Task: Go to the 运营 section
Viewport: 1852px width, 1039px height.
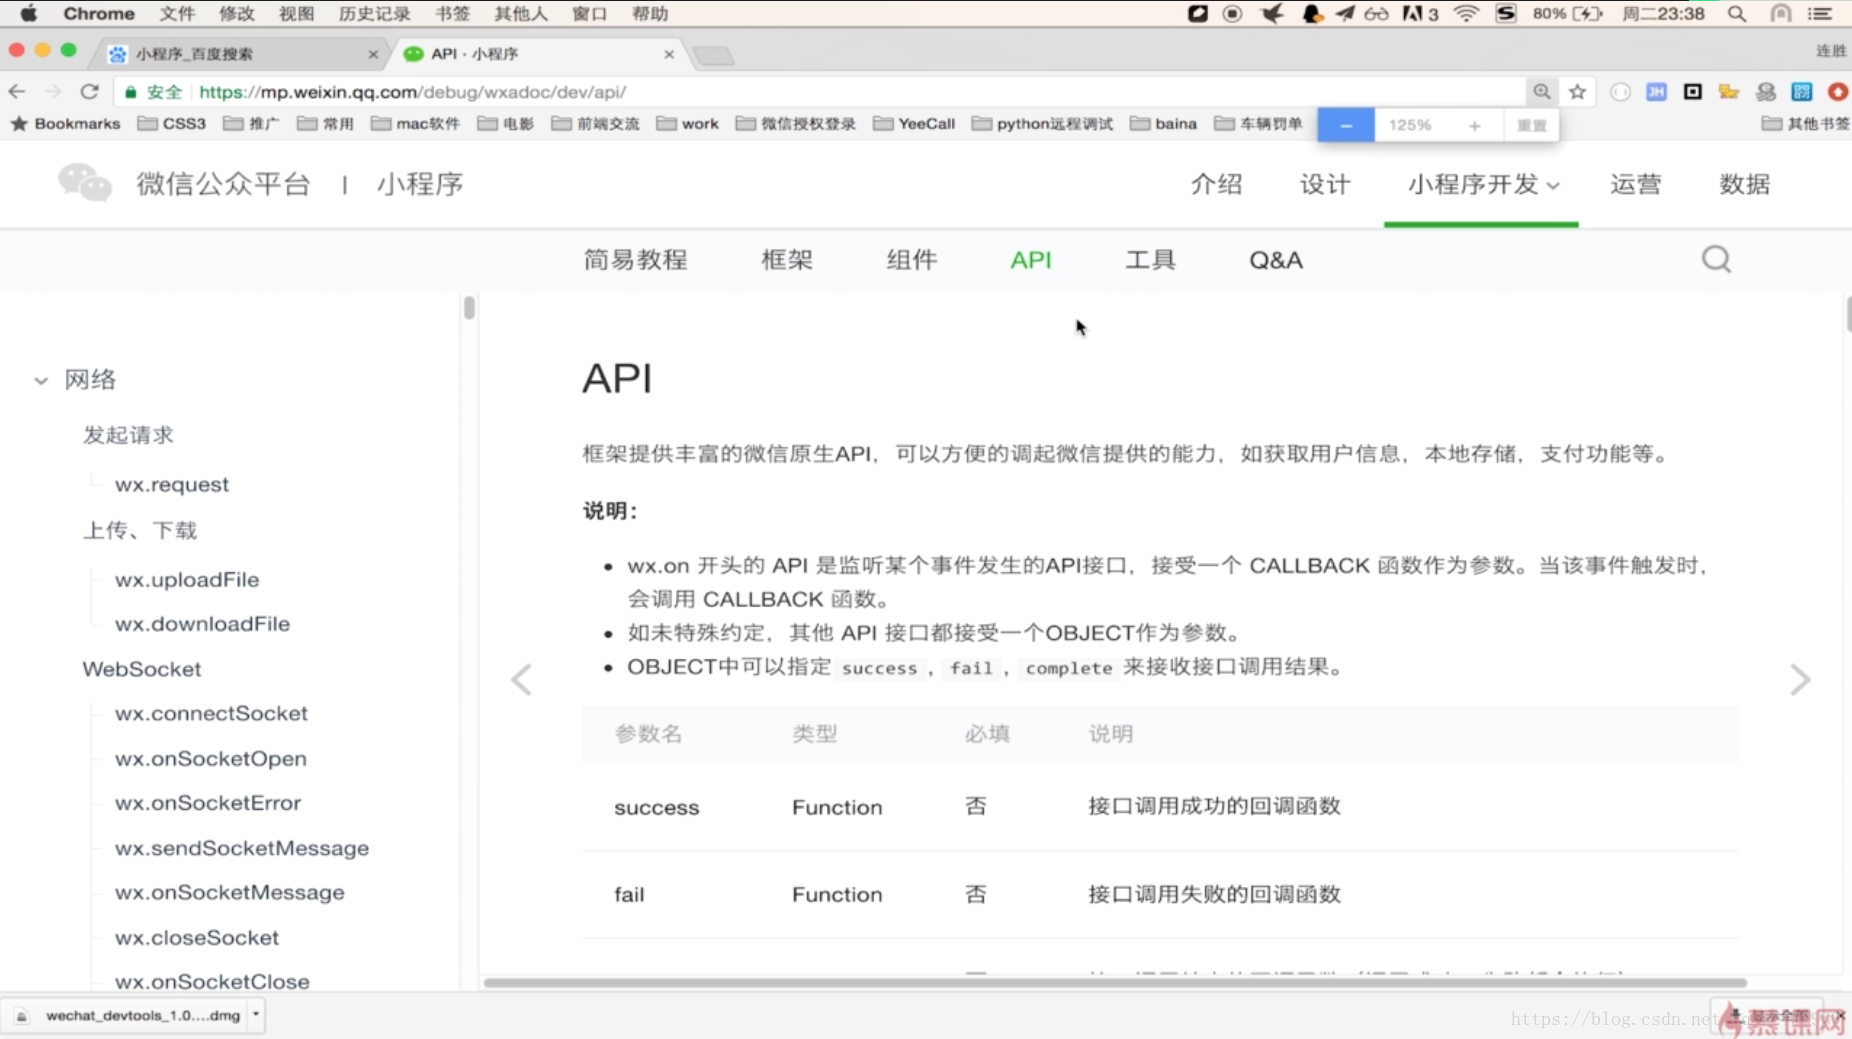Action: point(1636,184)
